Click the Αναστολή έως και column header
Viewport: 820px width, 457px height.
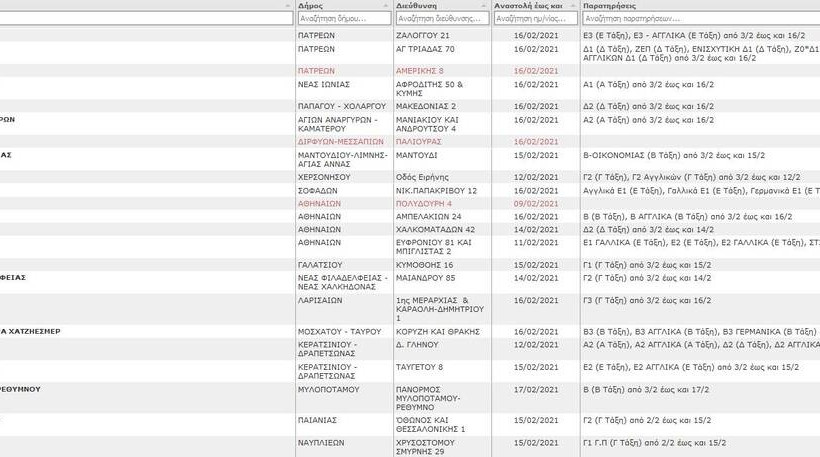pyautogui.click(x=529, y=5)
